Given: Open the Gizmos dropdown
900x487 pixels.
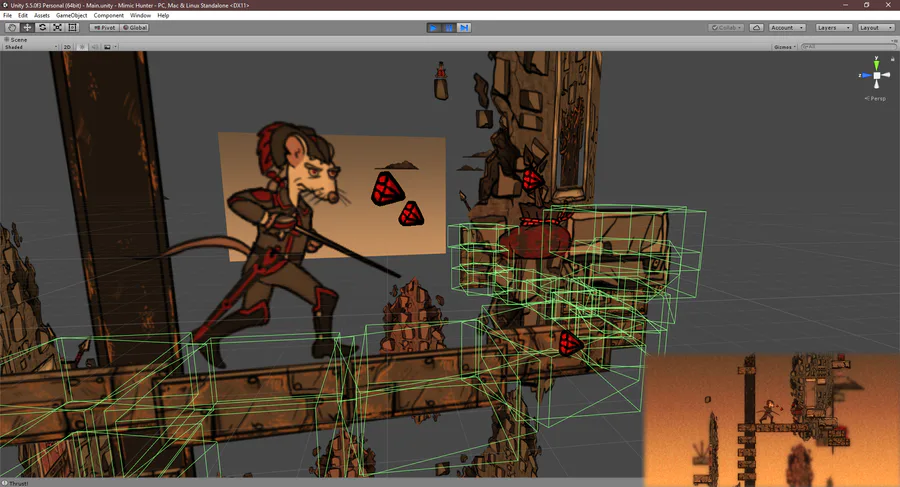Looking at the screenshot, I should coord(785,47).
